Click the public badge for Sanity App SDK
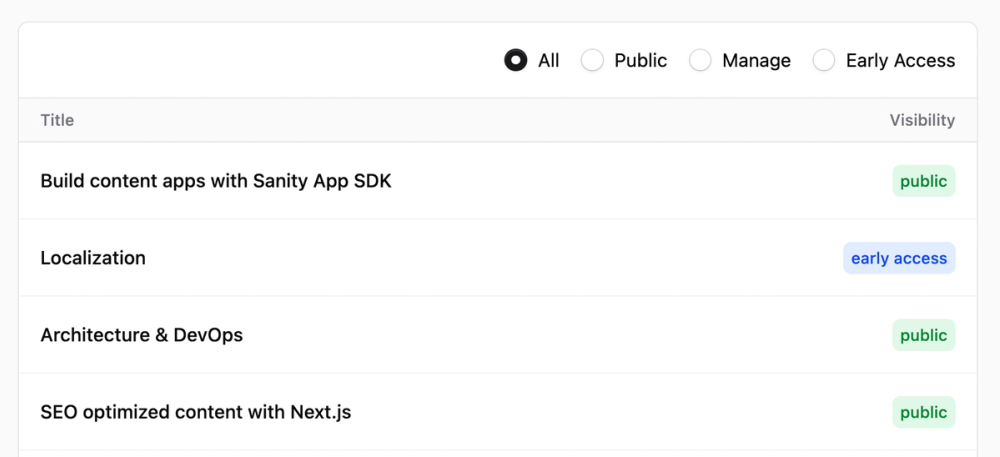1000x457 pixels. pos(923,181)
